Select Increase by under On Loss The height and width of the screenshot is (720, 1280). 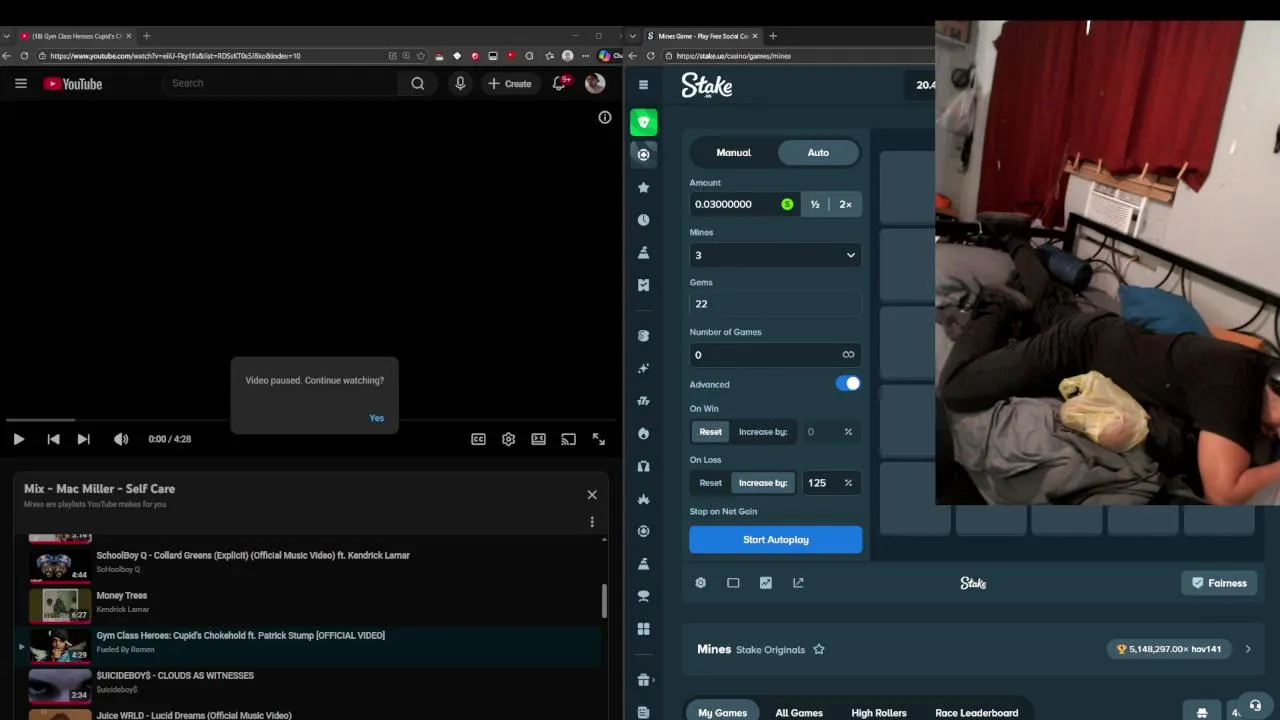click(763, 483)
